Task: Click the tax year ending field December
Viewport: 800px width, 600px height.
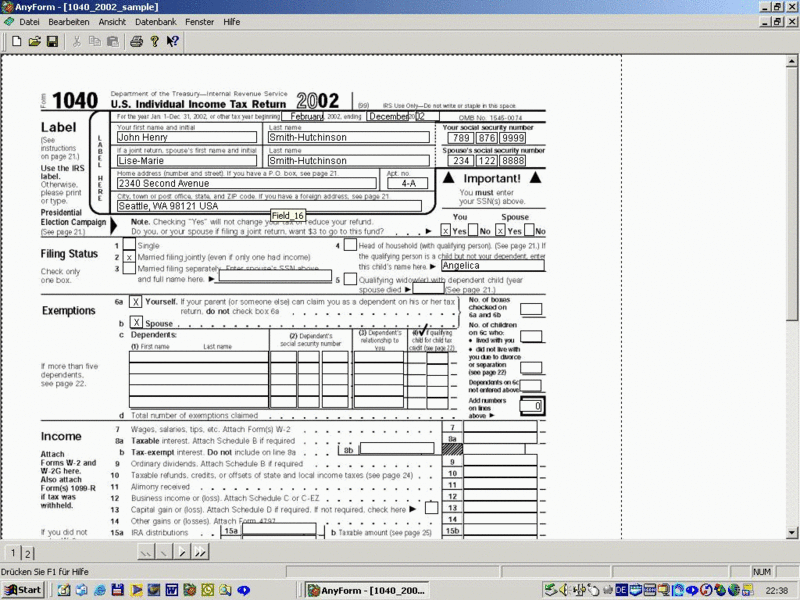Action: (x=387, y=116)
